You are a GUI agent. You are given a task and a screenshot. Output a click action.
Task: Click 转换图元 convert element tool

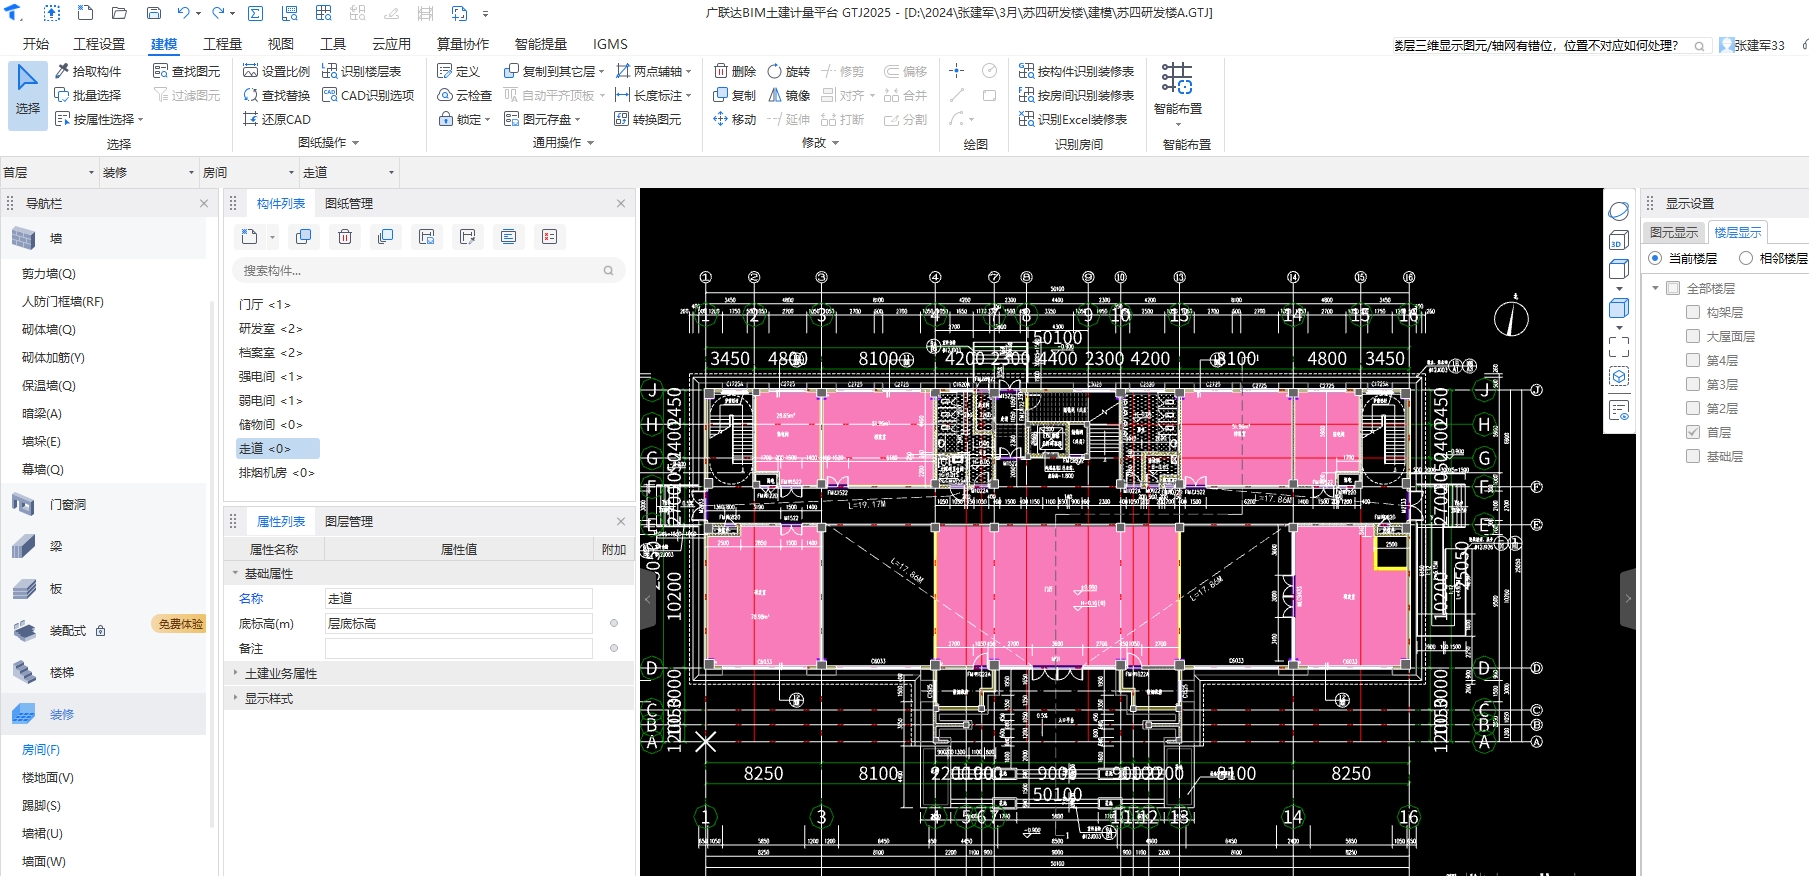(648, 119)
